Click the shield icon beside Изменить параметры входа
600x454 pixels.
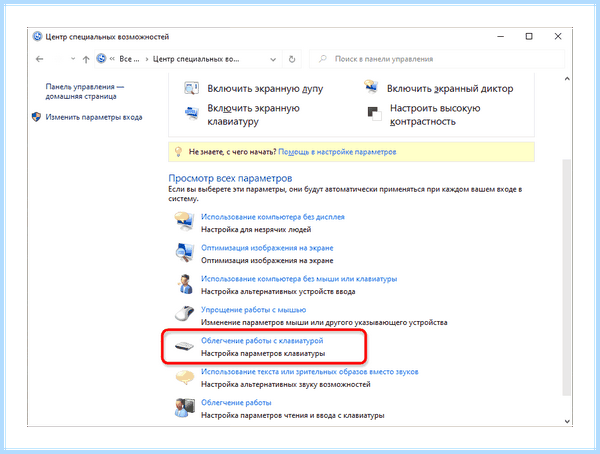coord(36,117)
